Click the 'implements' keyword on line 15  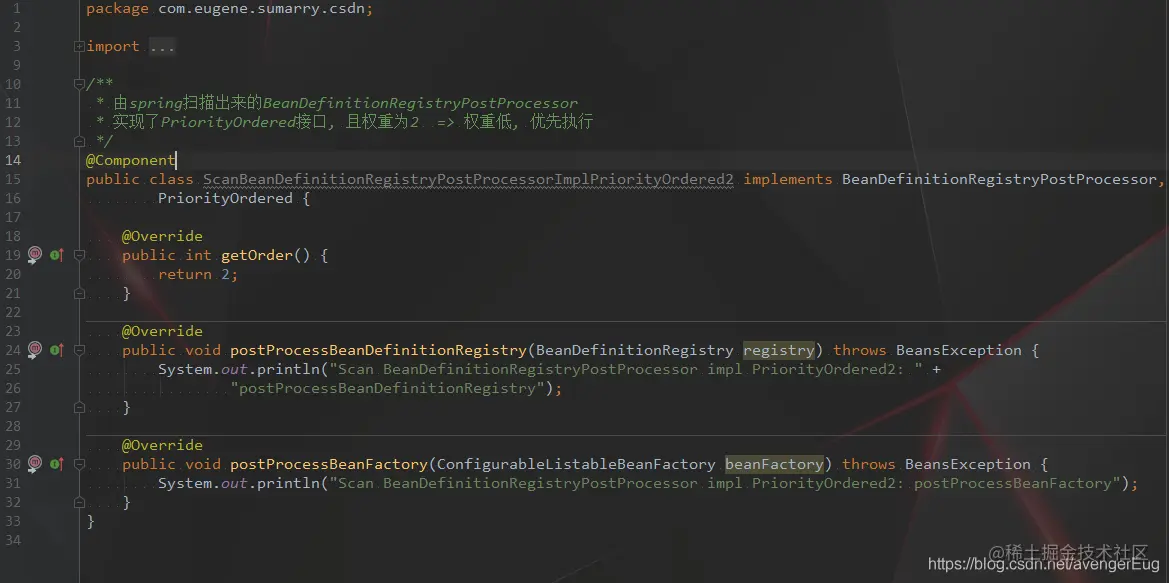point(788,179)
